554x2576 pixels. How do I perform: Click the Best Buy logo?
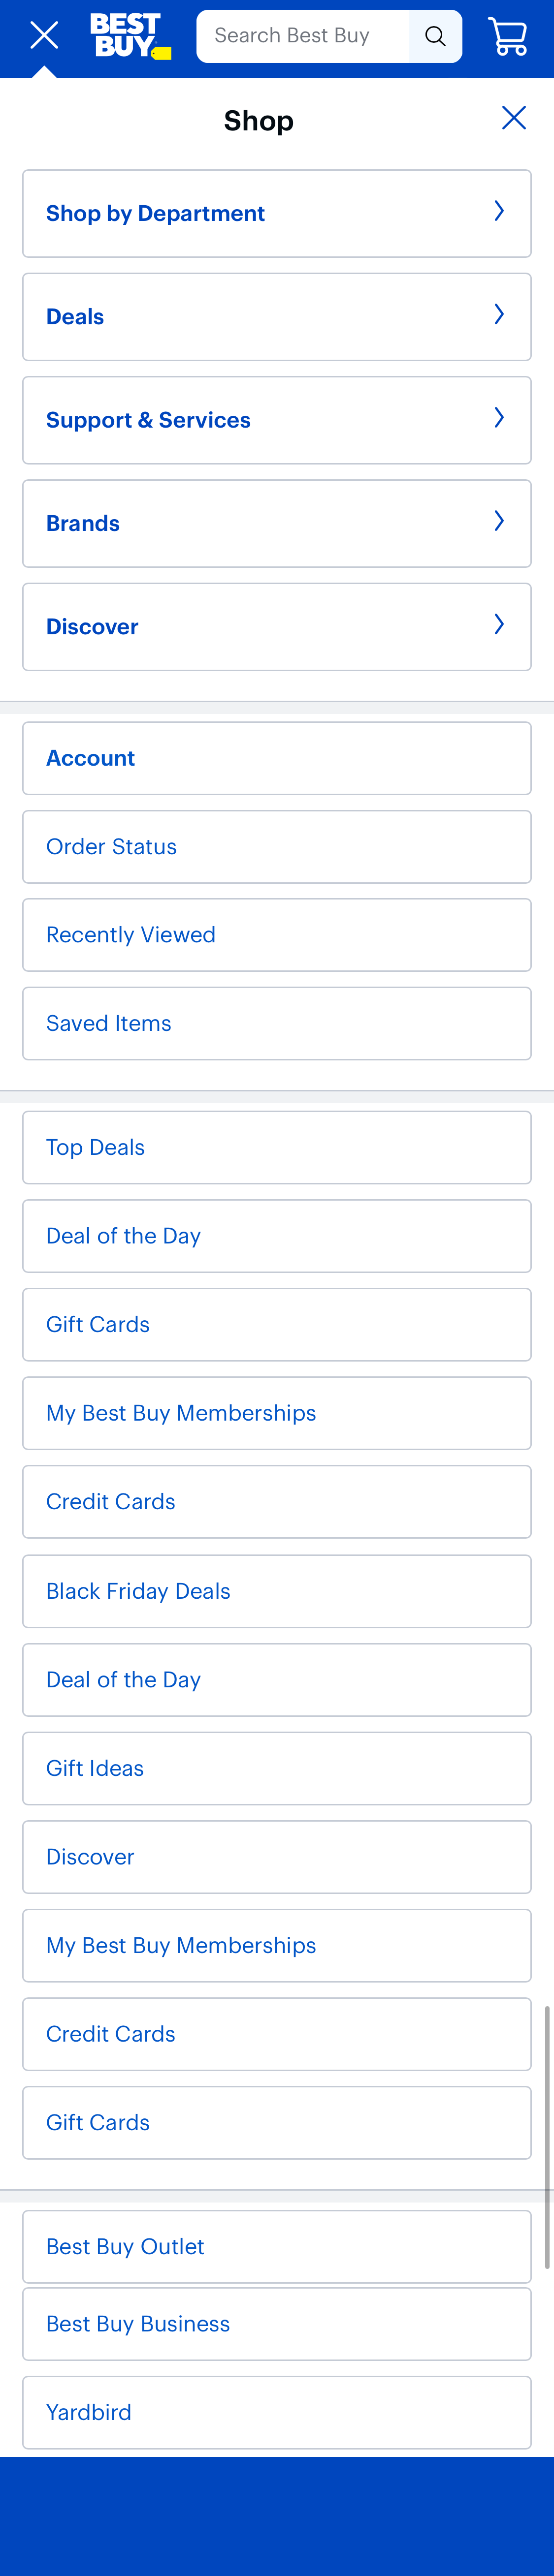point(129,35)
